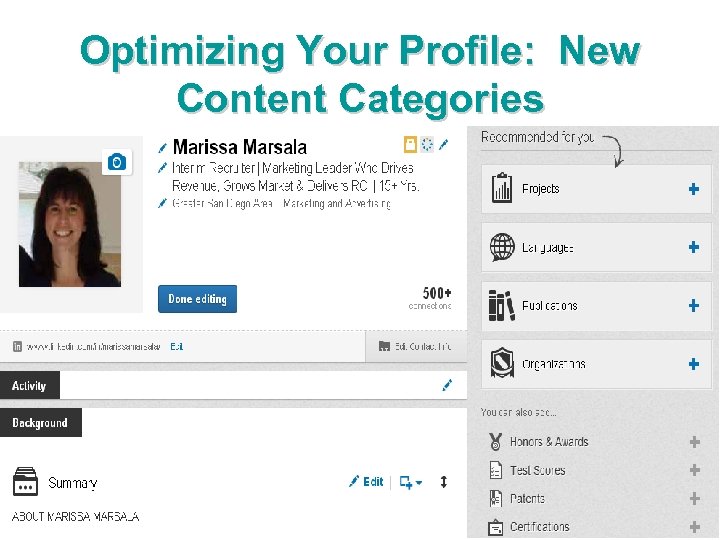The image size is (720, 540).
Task: Add Languages section using plus
Action: (694, 247)
